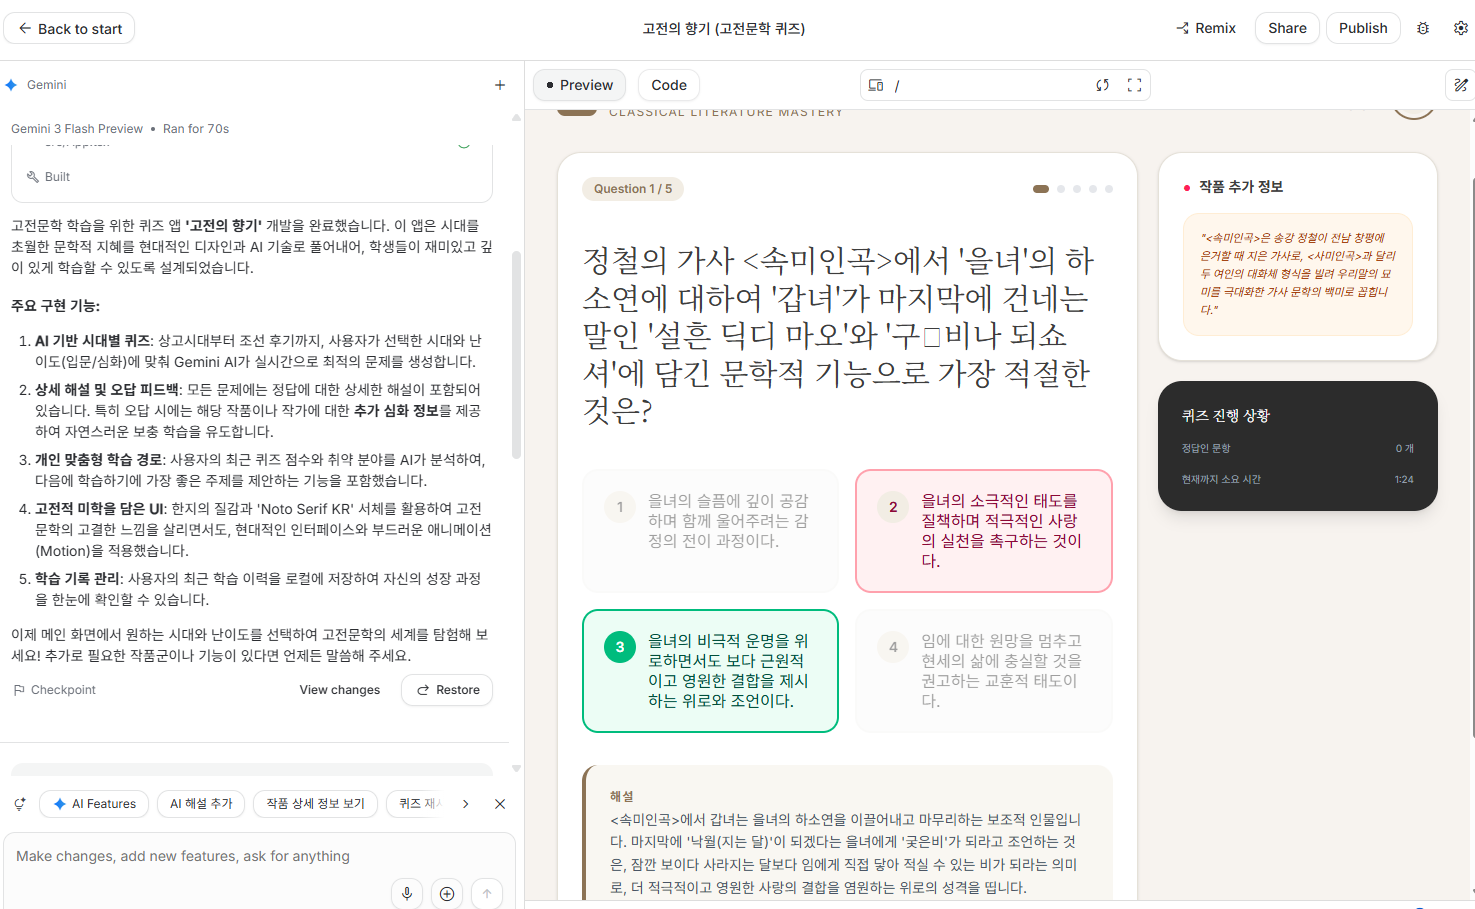The width and height of the screenshot is (1475, 909).
Task: Click the 해설 explanation heading
Action: click(x=621, y=796)
